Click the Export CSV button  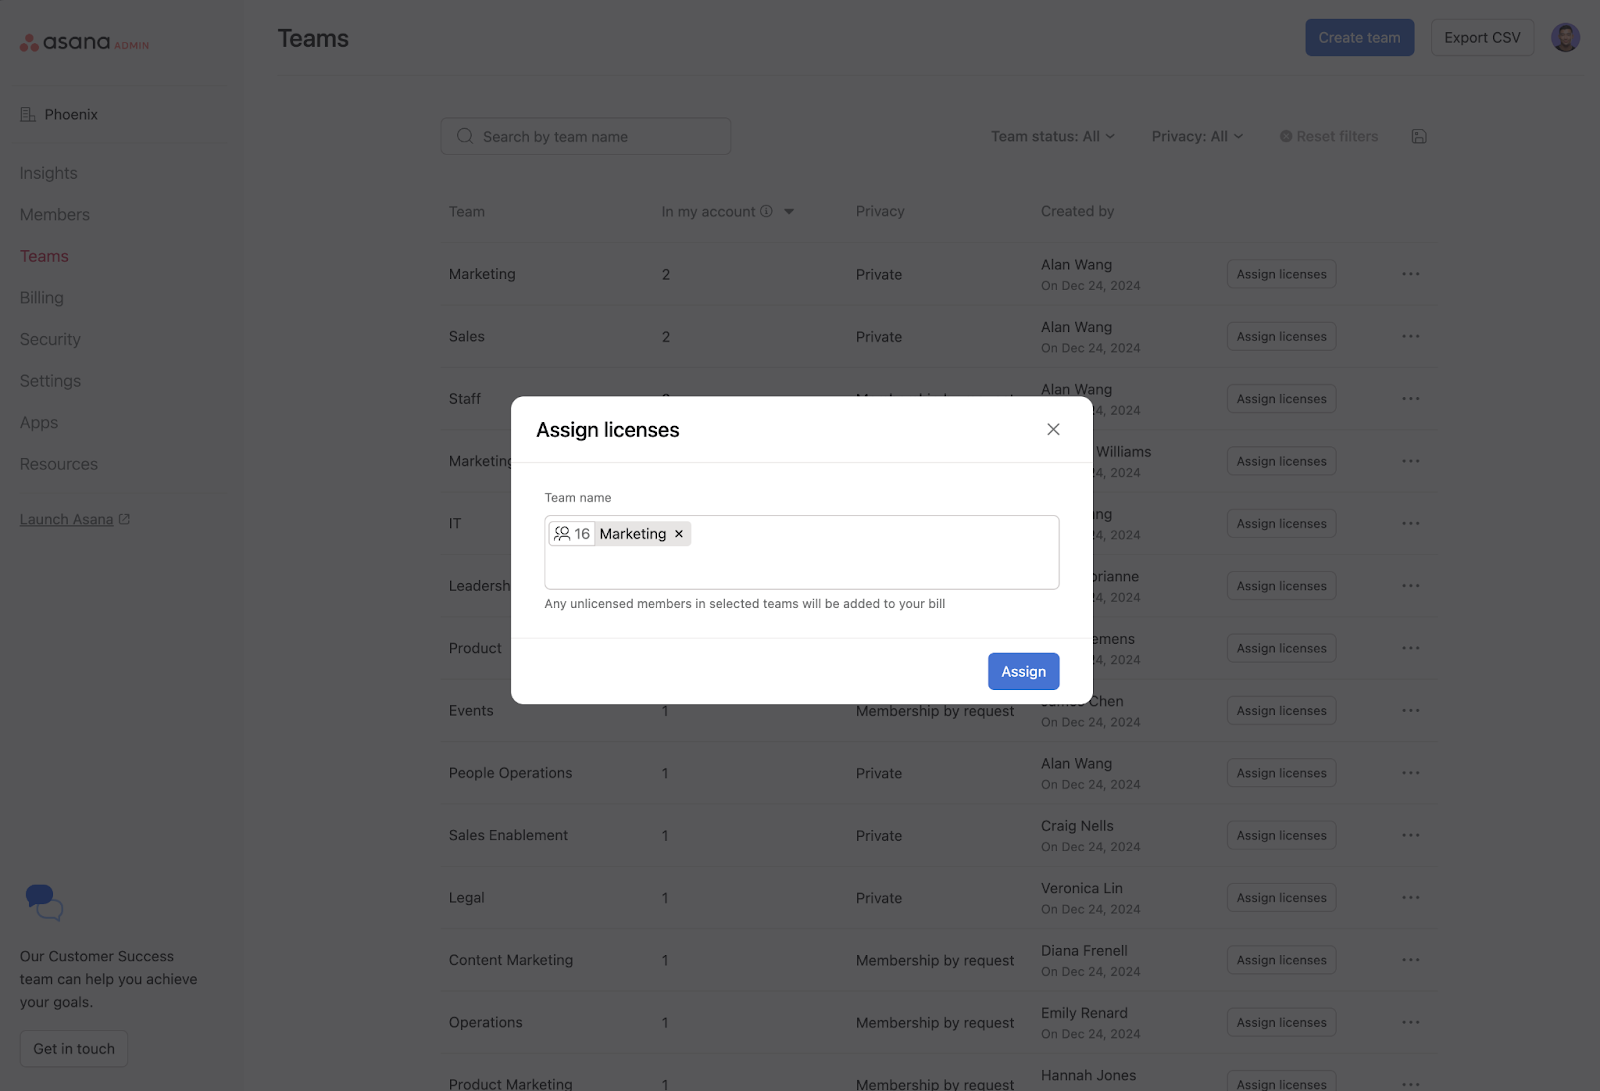(x=1482, y=37)
